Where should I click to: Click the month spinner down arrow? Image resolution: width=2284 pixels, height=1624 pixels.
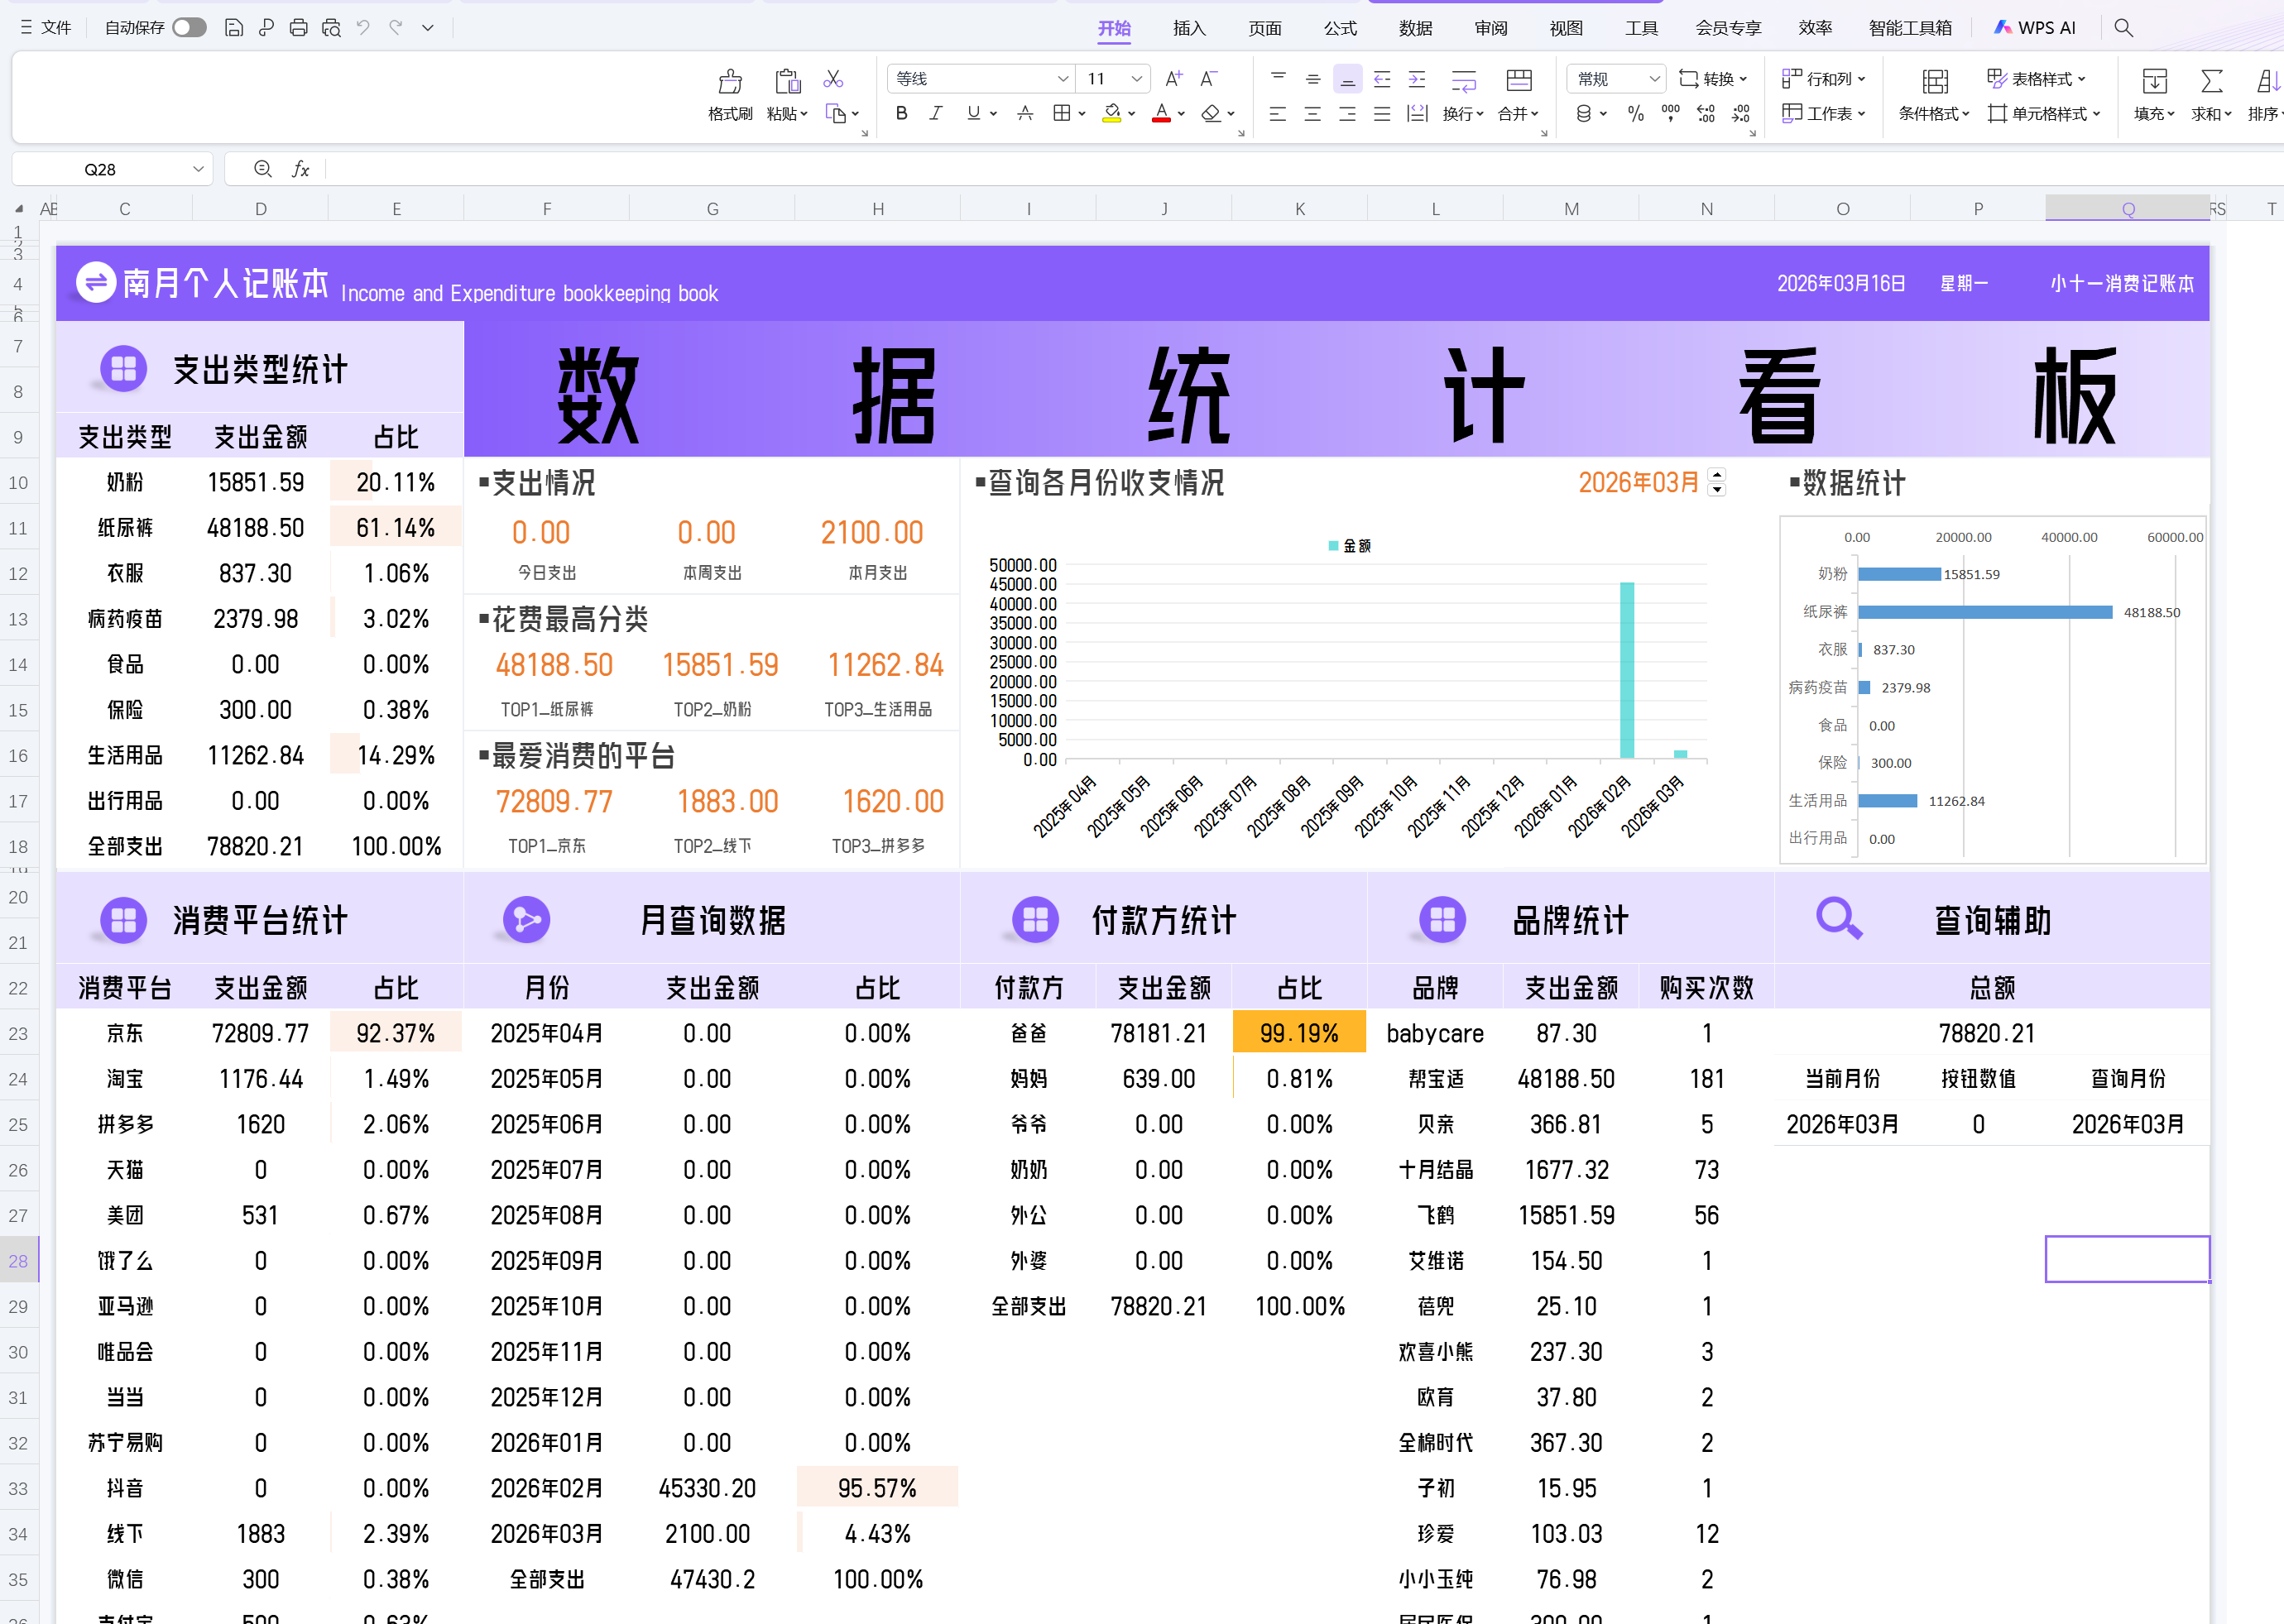click(x=1717, y=490)
